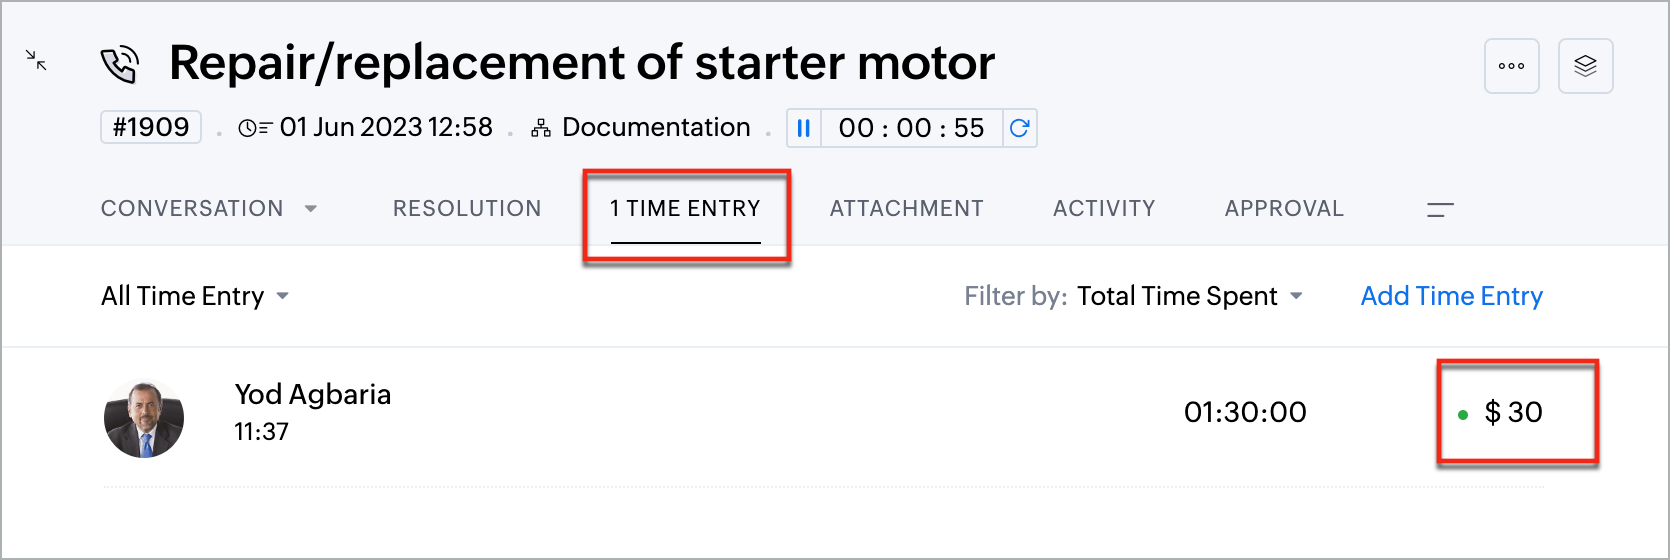Switch to the Resolution tab

tap(467, 208)
